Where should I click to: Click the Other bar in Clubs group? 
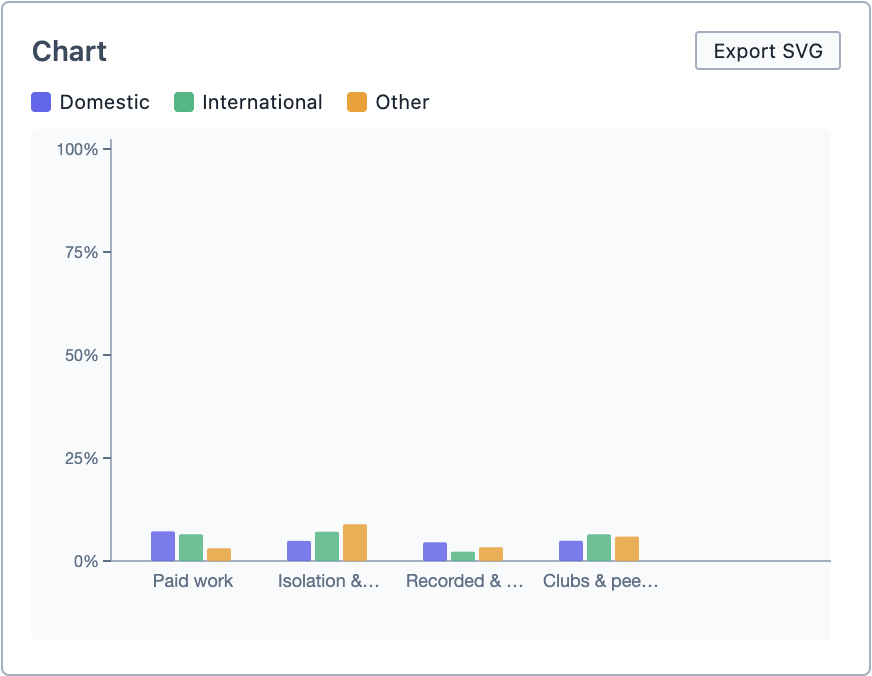pyautogui.click(x=627, y=549)
